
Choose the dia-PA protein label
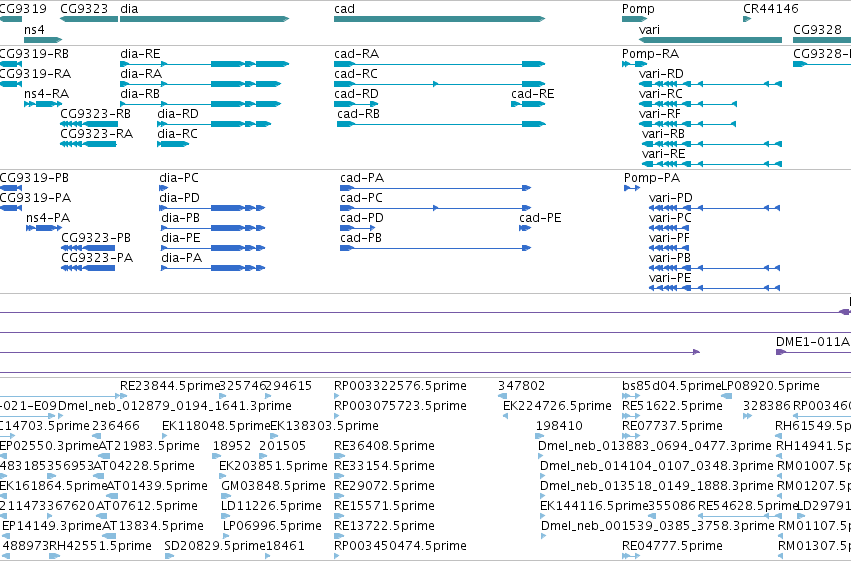181,258
